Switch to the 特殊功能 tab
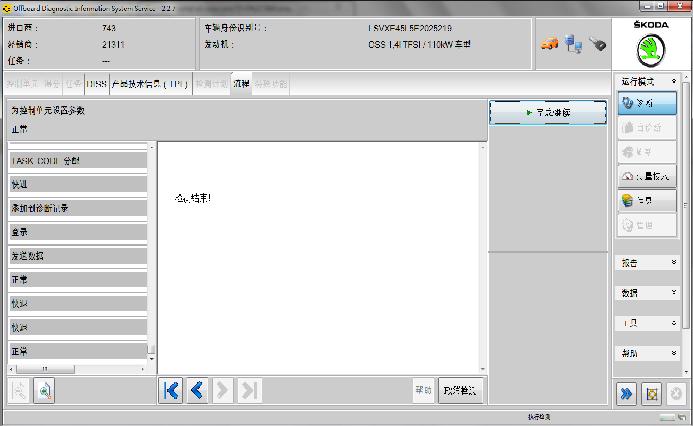693x426 pixels. coord(270,84)
